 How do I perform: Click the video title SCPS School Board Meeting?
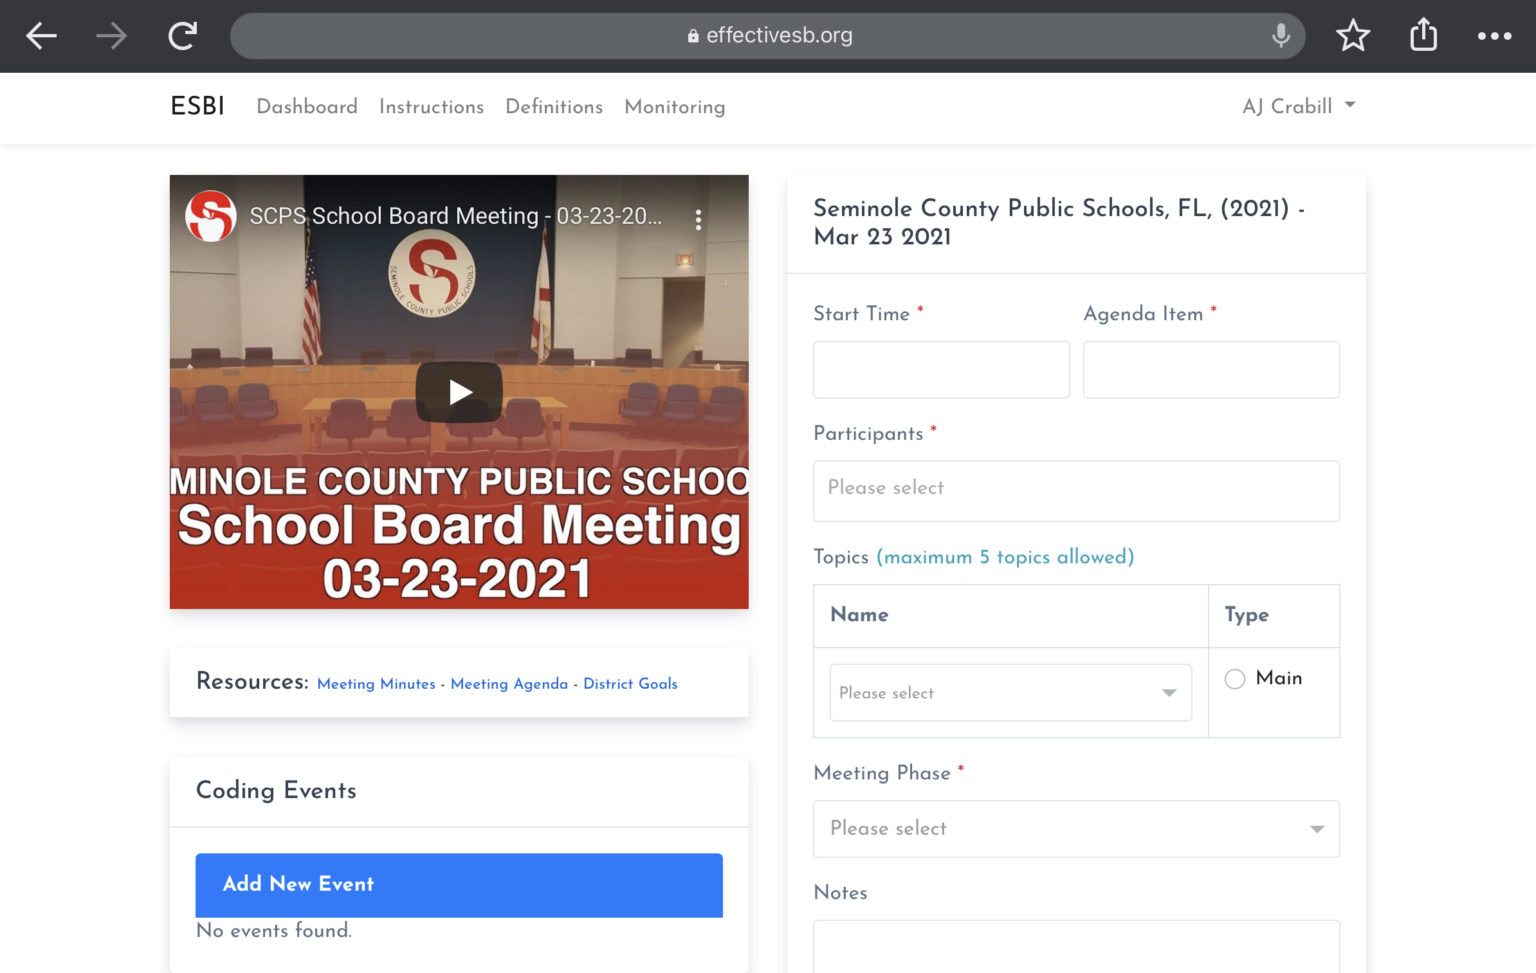(455, 216)
